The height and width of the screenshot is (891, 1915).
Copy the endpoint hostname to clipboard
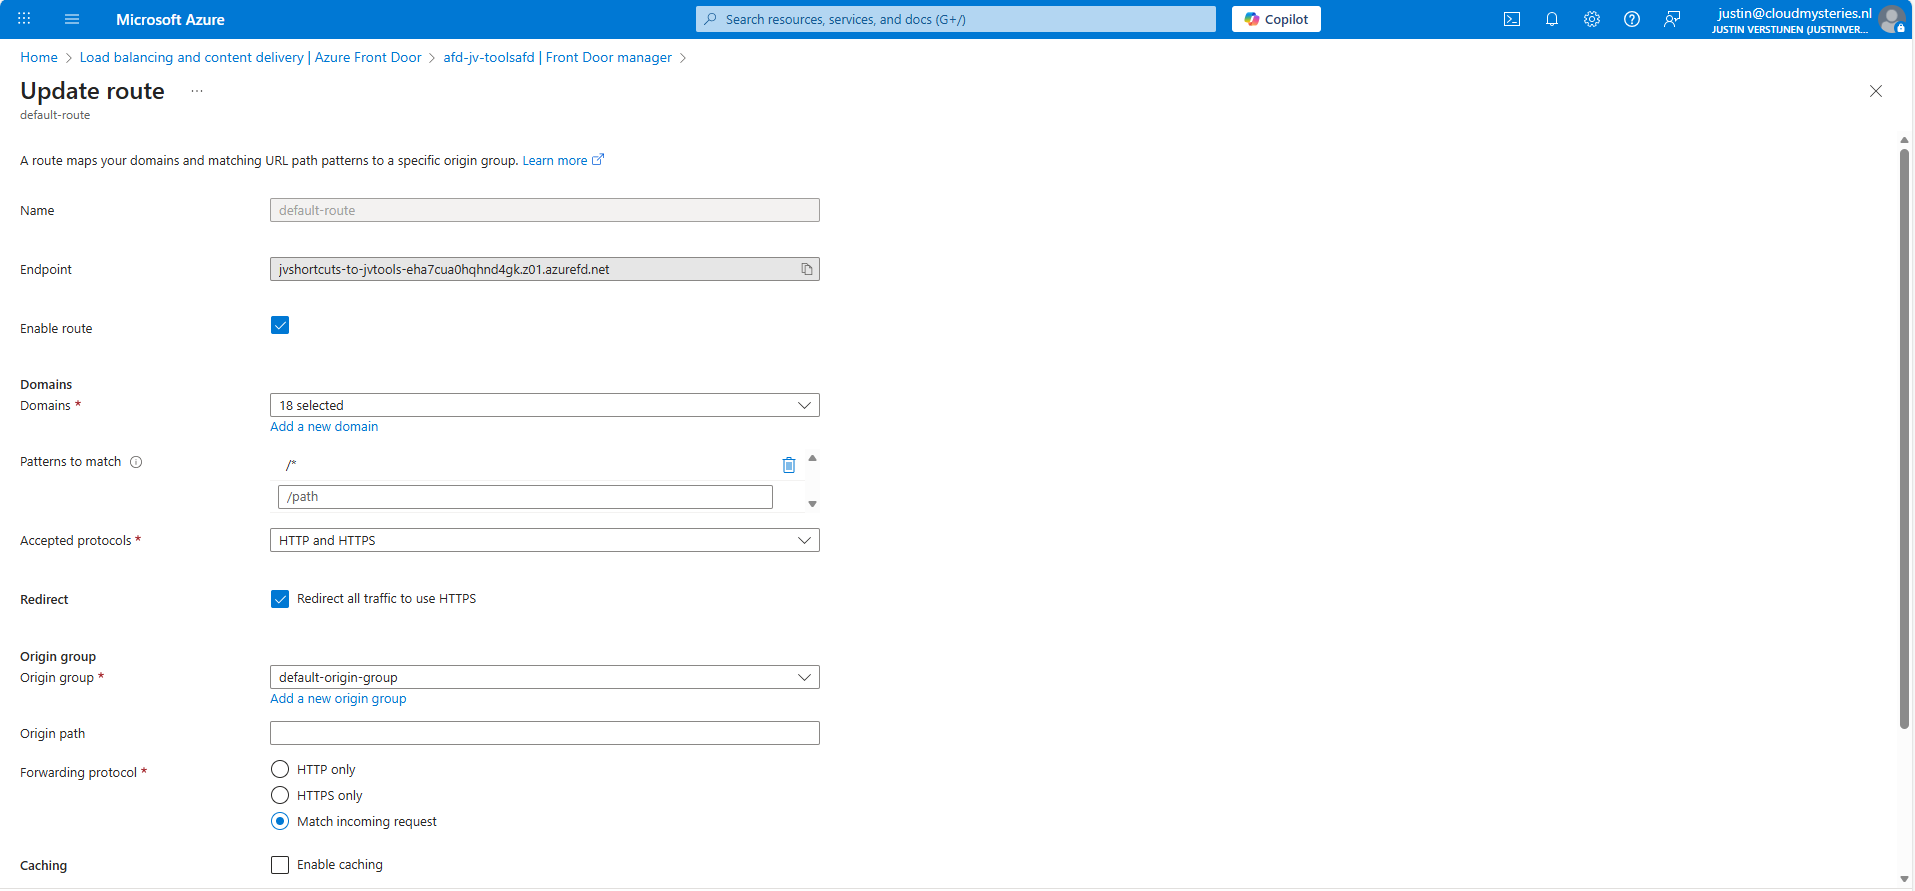pos(806,269)
